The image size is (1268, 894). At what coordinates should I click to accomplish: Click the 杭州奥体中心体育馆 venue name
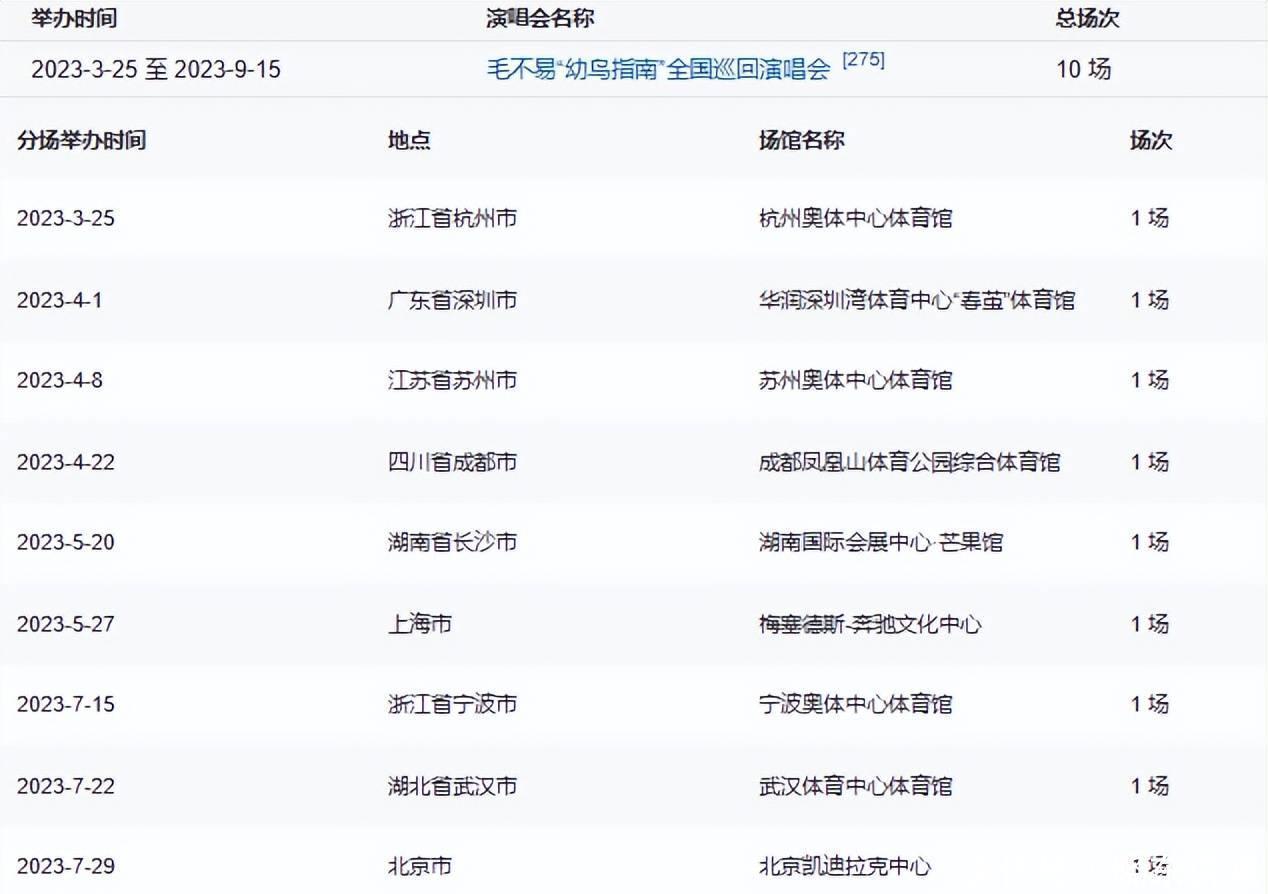(x=855, y=218)
